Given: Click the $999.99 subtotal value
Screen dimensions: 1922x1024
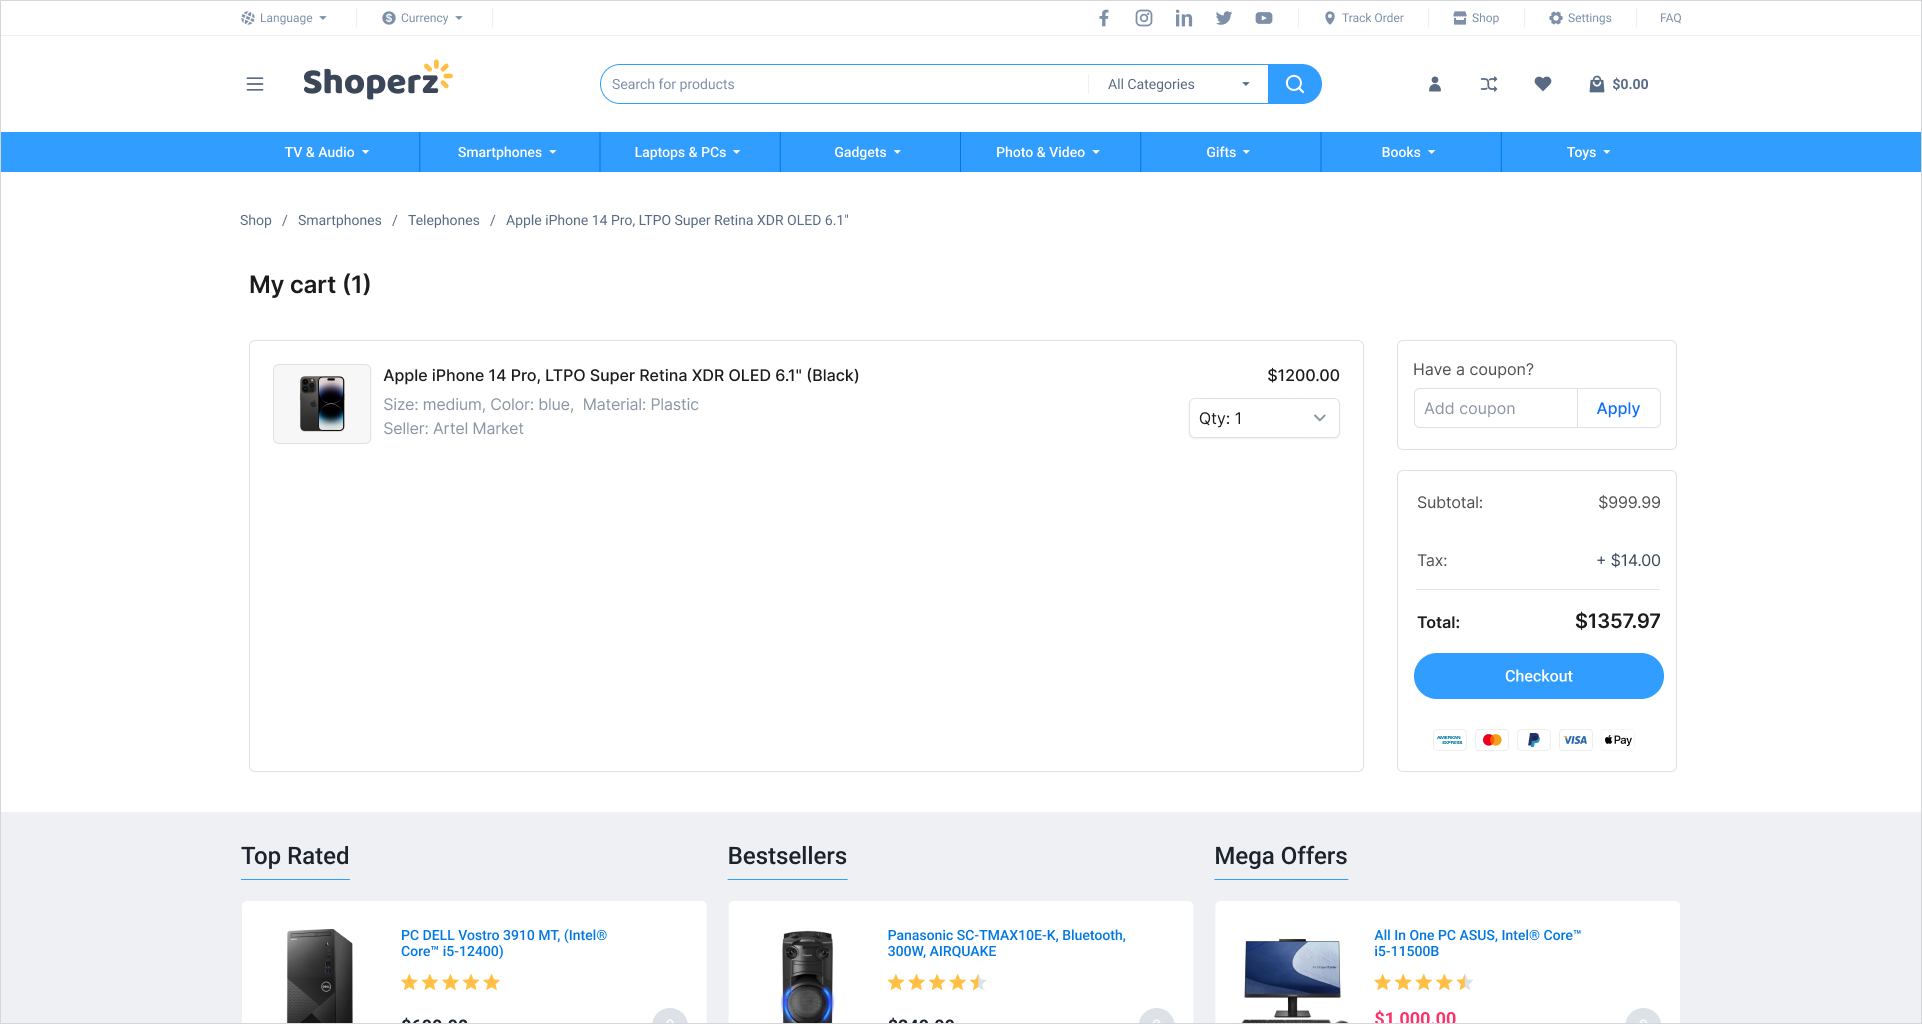Looking at the screenshot, I should [1629, 502].
